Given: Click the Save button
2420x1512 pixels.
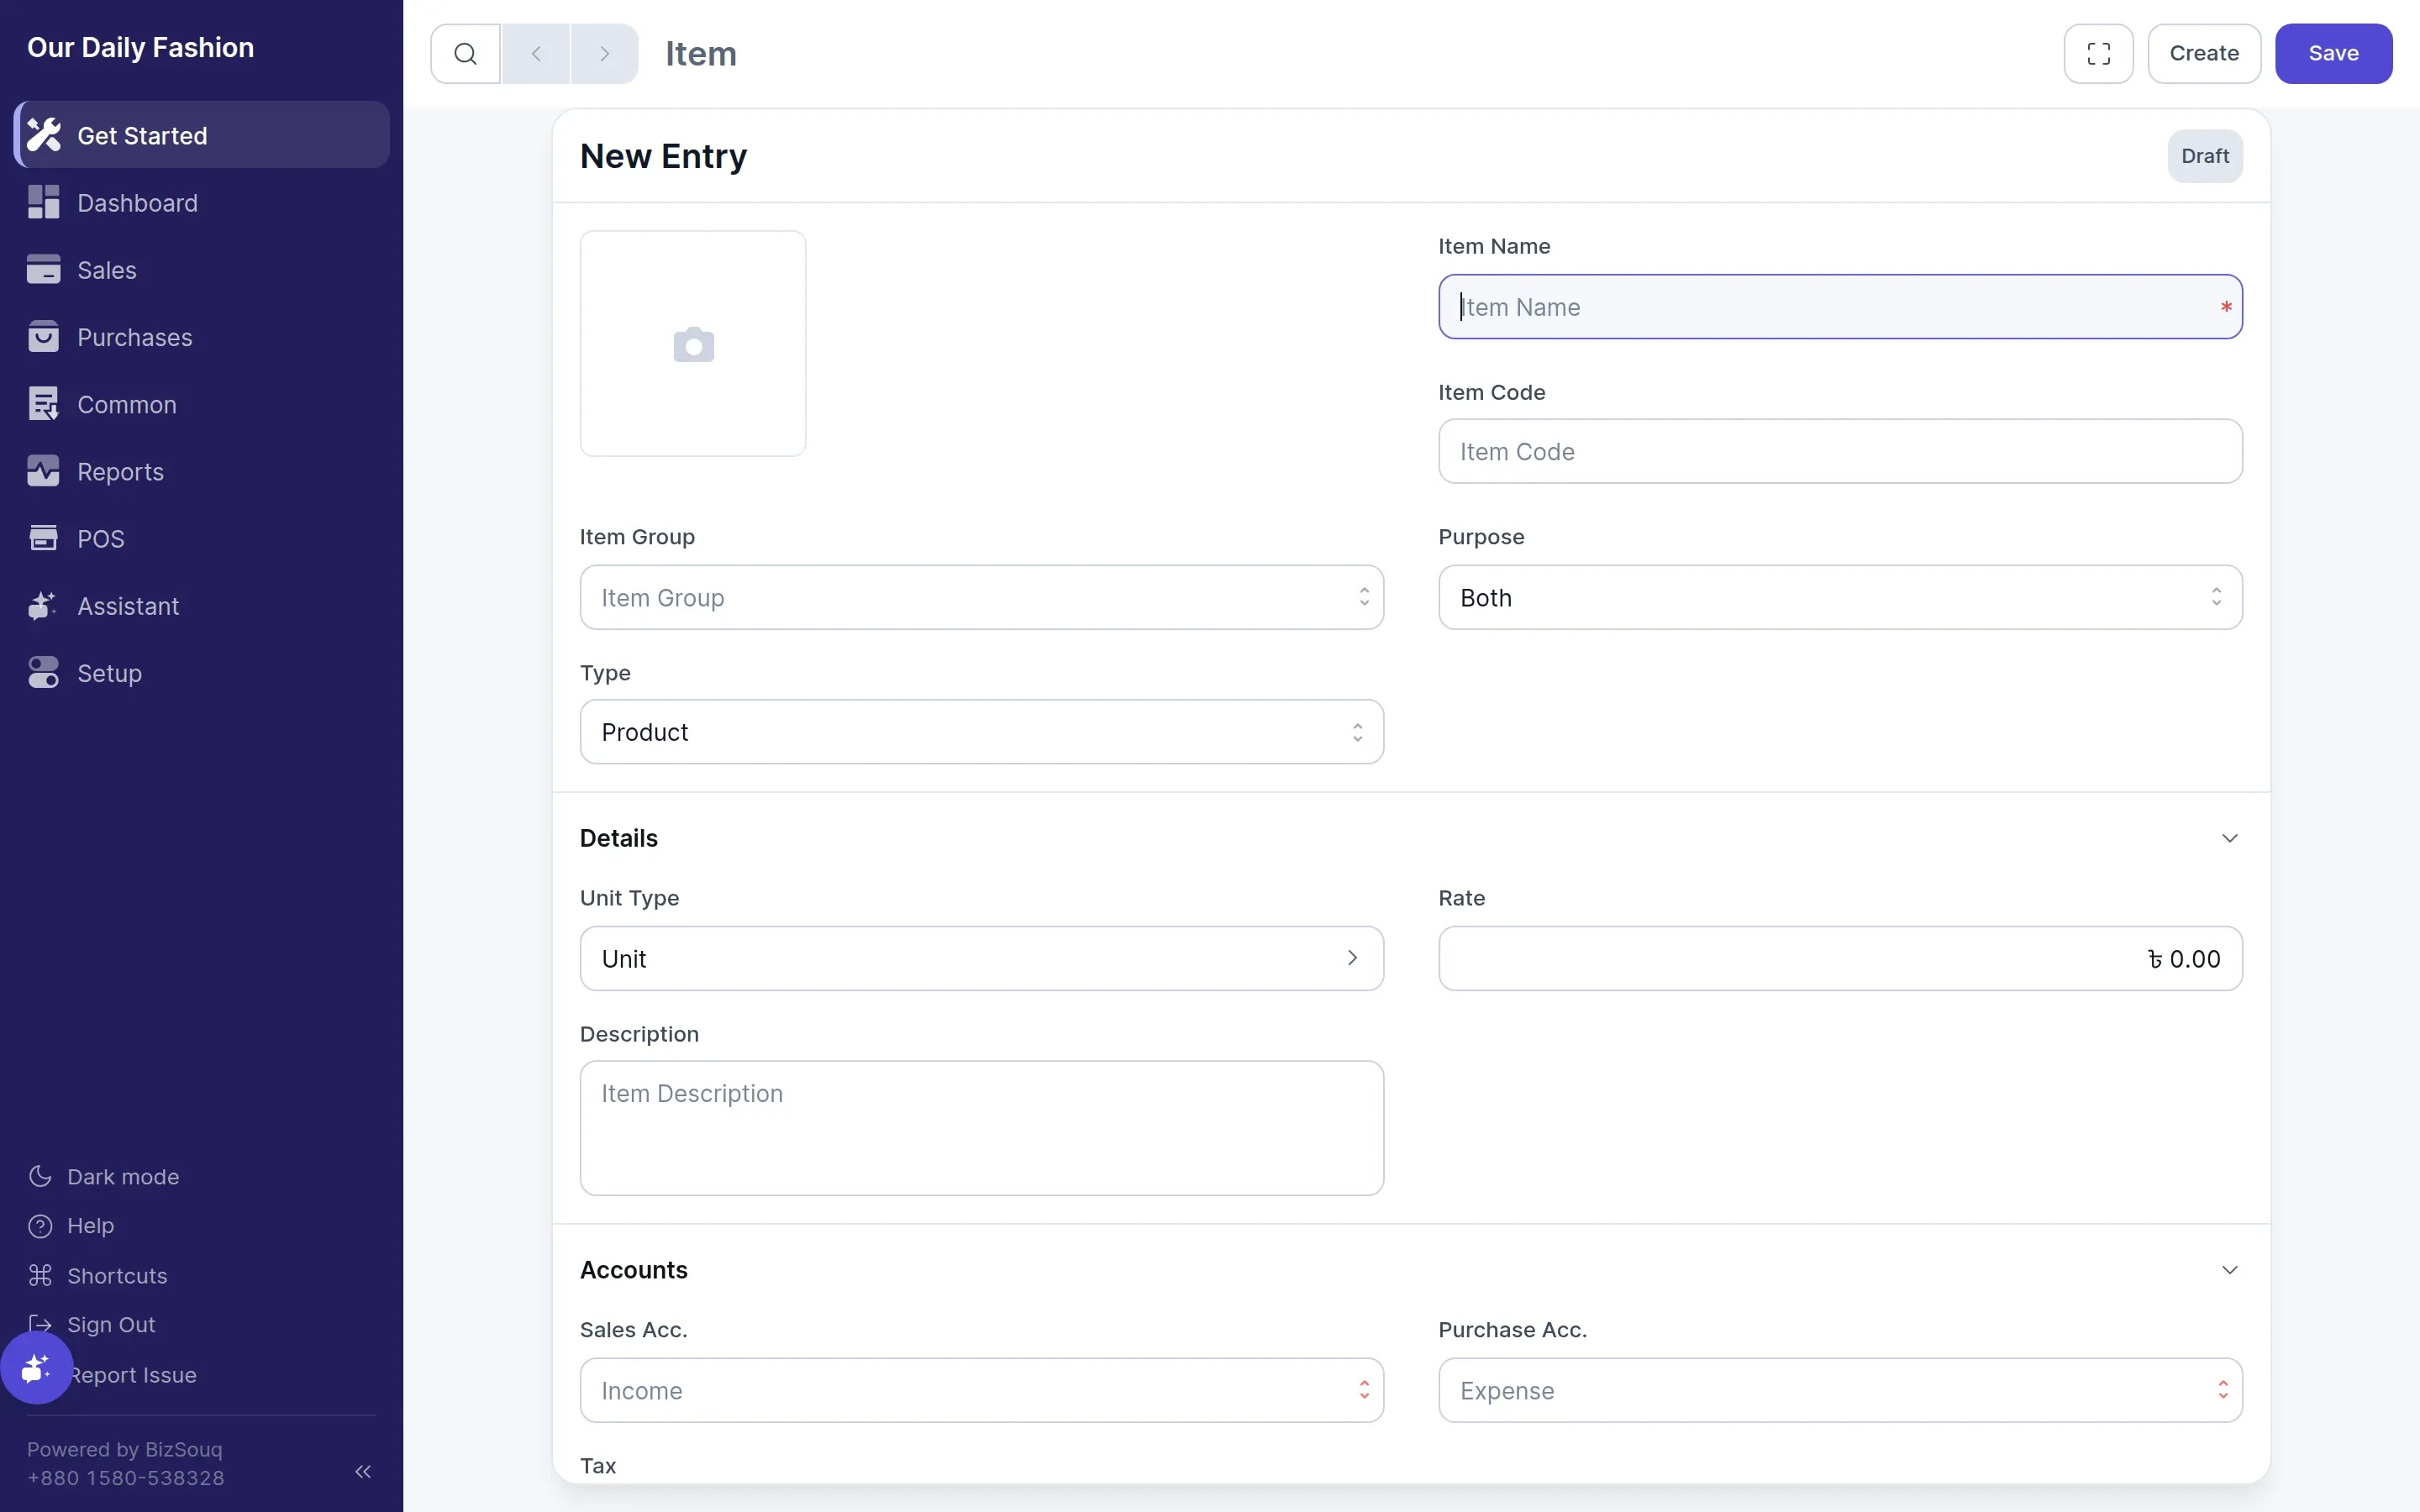Looking at the screenshot, I should pos(2333,53).
